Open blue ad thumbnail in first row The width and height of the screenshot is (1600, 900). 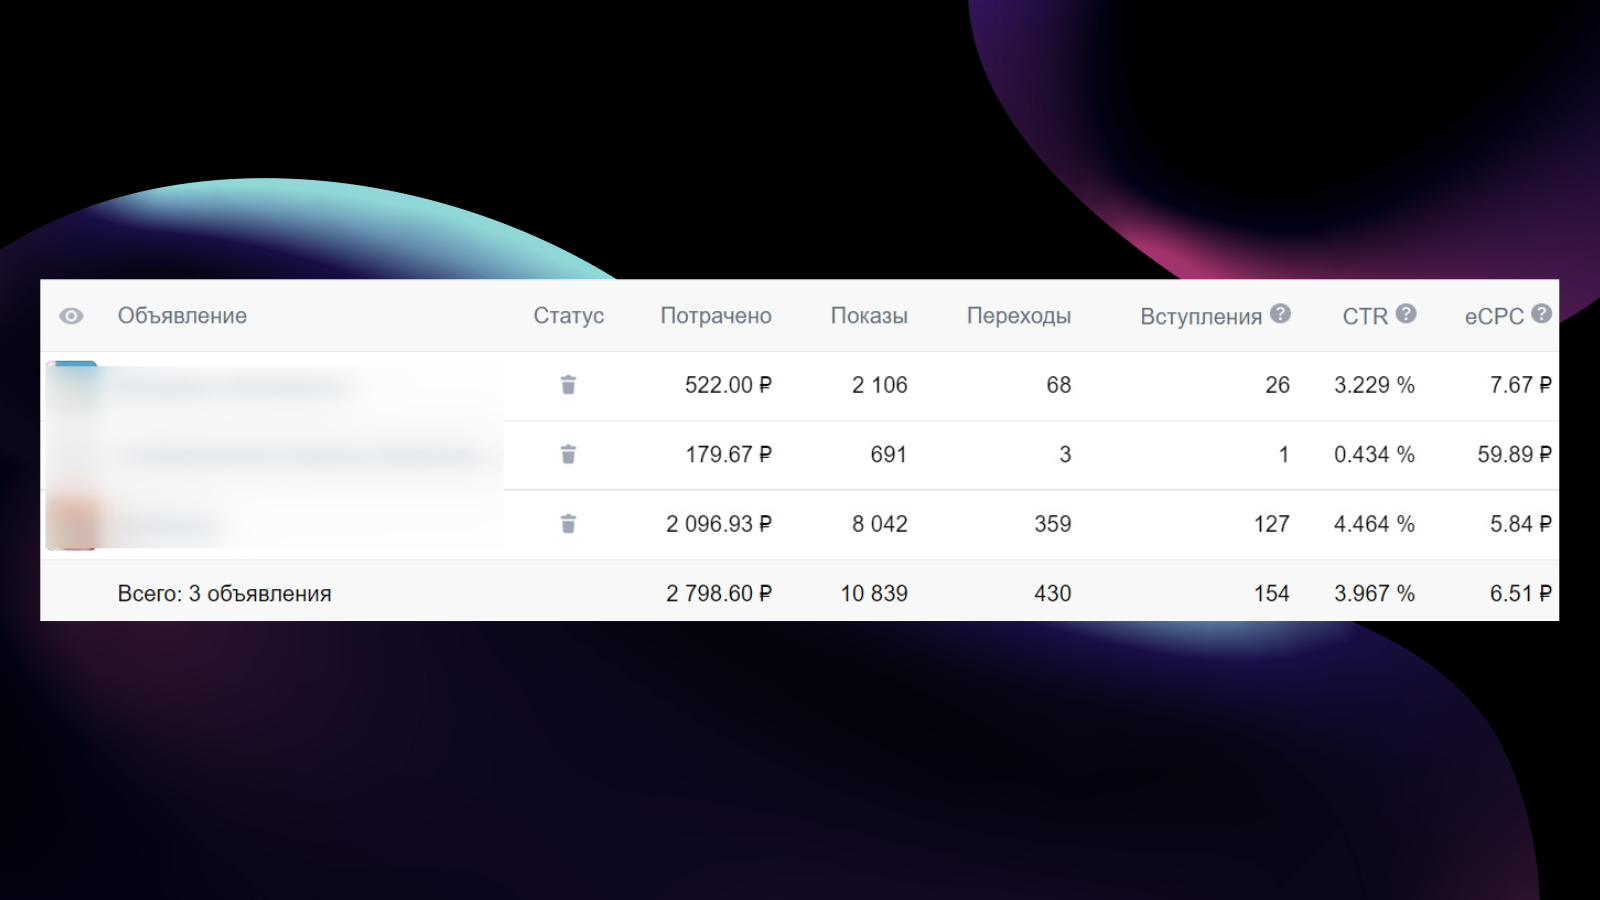pos(72,385)
